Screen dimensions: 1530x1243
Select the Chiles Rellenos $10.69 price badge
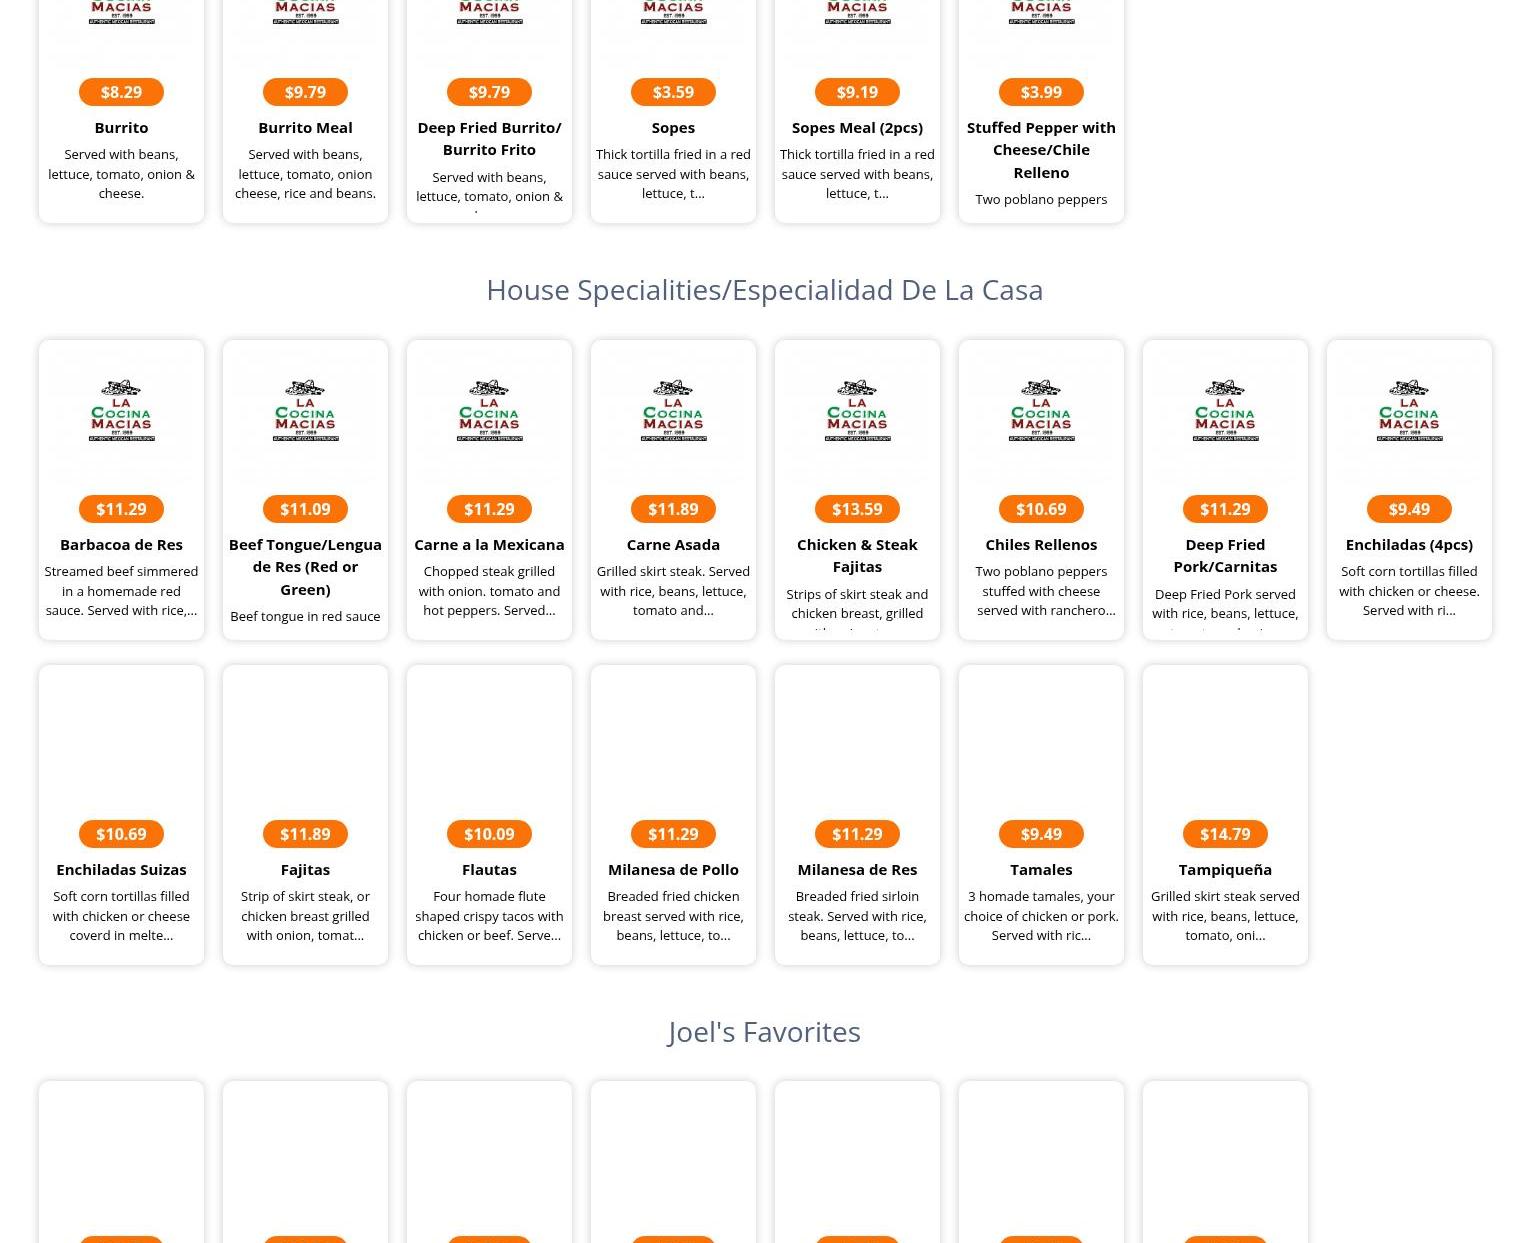tap(1041, 509)
